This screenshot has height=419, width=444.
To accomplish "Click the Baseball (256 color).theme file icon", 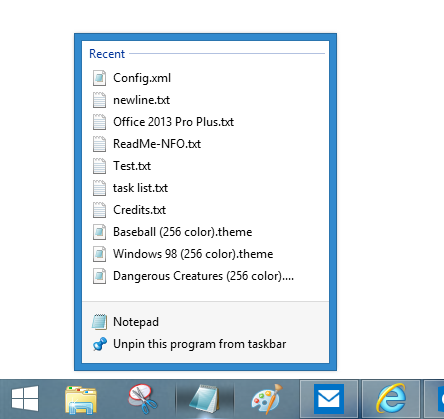I will point(99,232).
